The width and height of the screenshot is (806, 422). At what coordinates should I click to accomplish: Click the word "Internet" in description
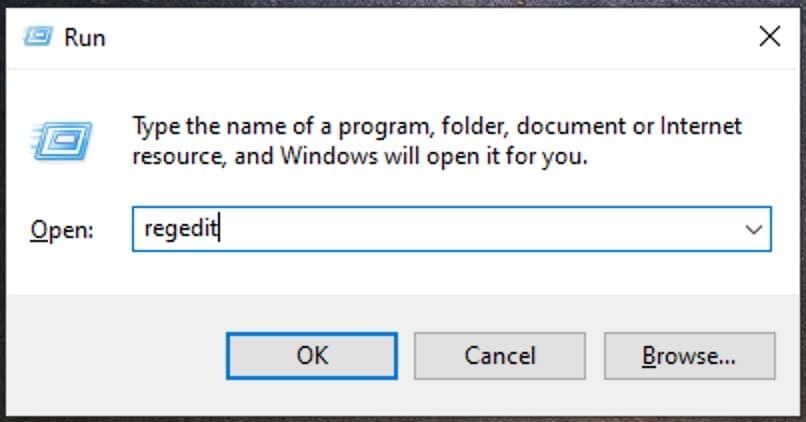point(698,127)
